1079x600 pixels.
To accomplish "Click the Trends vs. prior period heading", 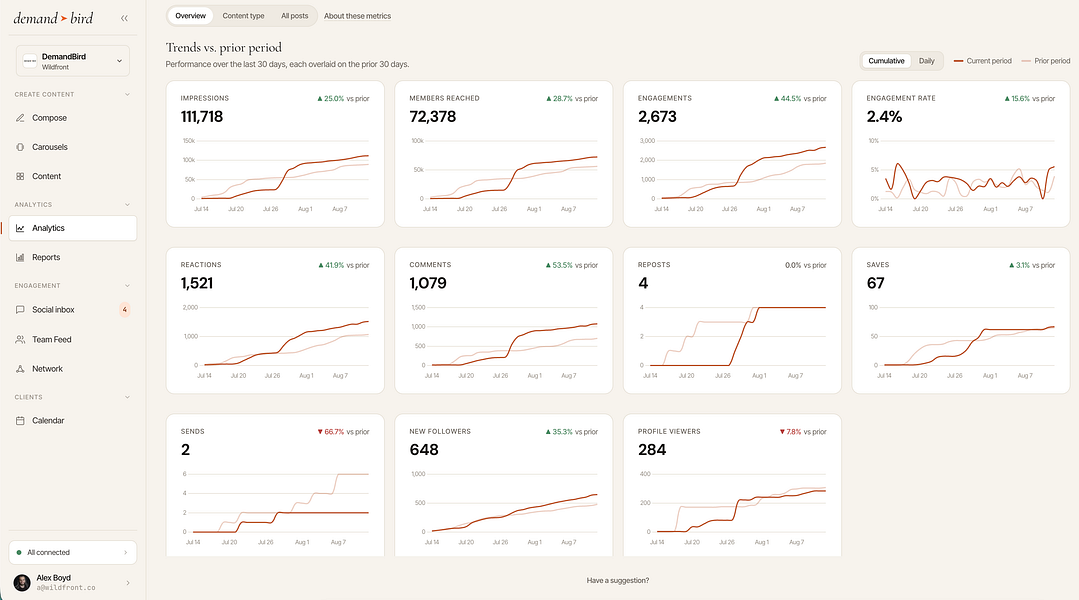I will pyautogui.click(x=224, y=47).
